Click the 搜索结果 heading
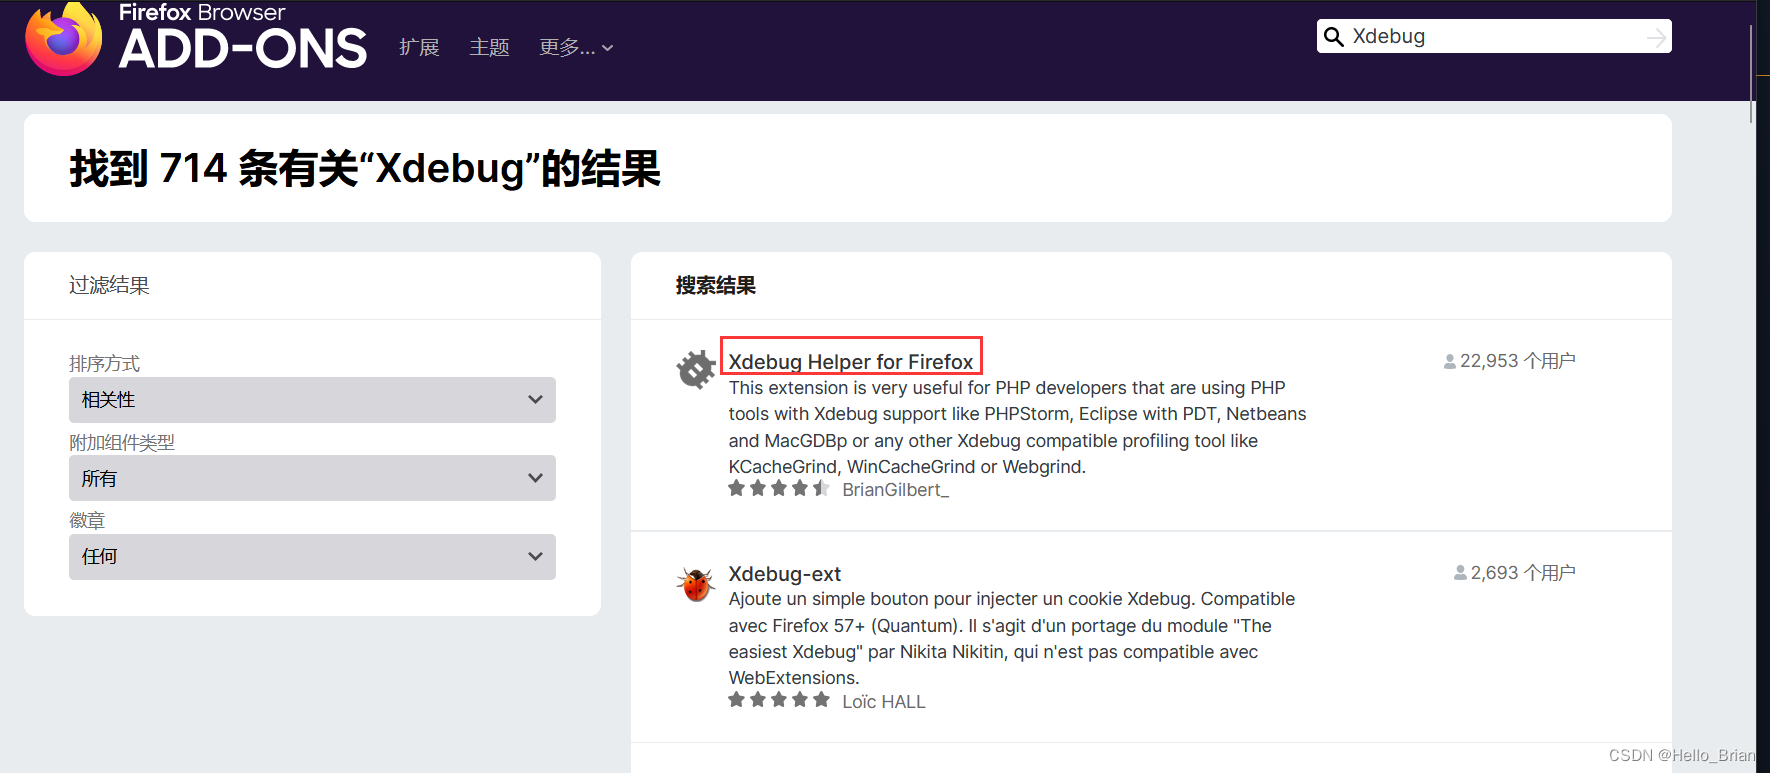Screen dimensions: 1770x773 (x=716, y=285)
